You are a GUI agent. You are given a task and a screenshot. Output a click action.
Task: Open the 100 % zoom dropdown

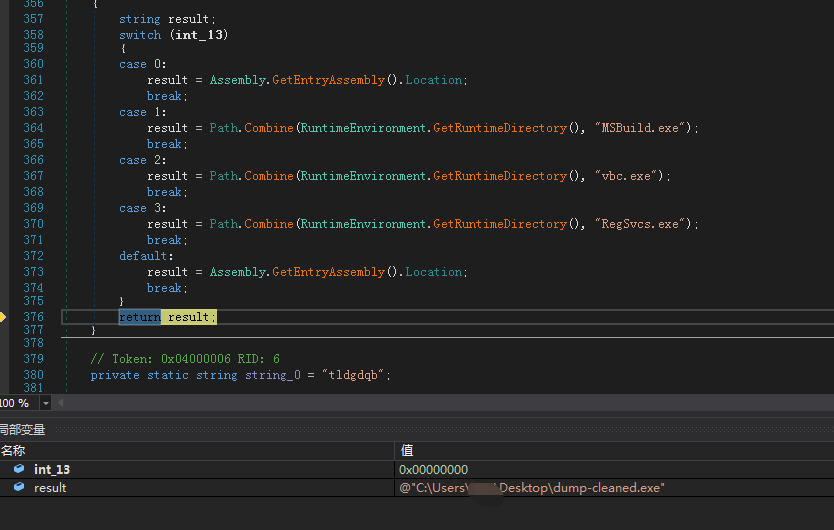(46, 403)
